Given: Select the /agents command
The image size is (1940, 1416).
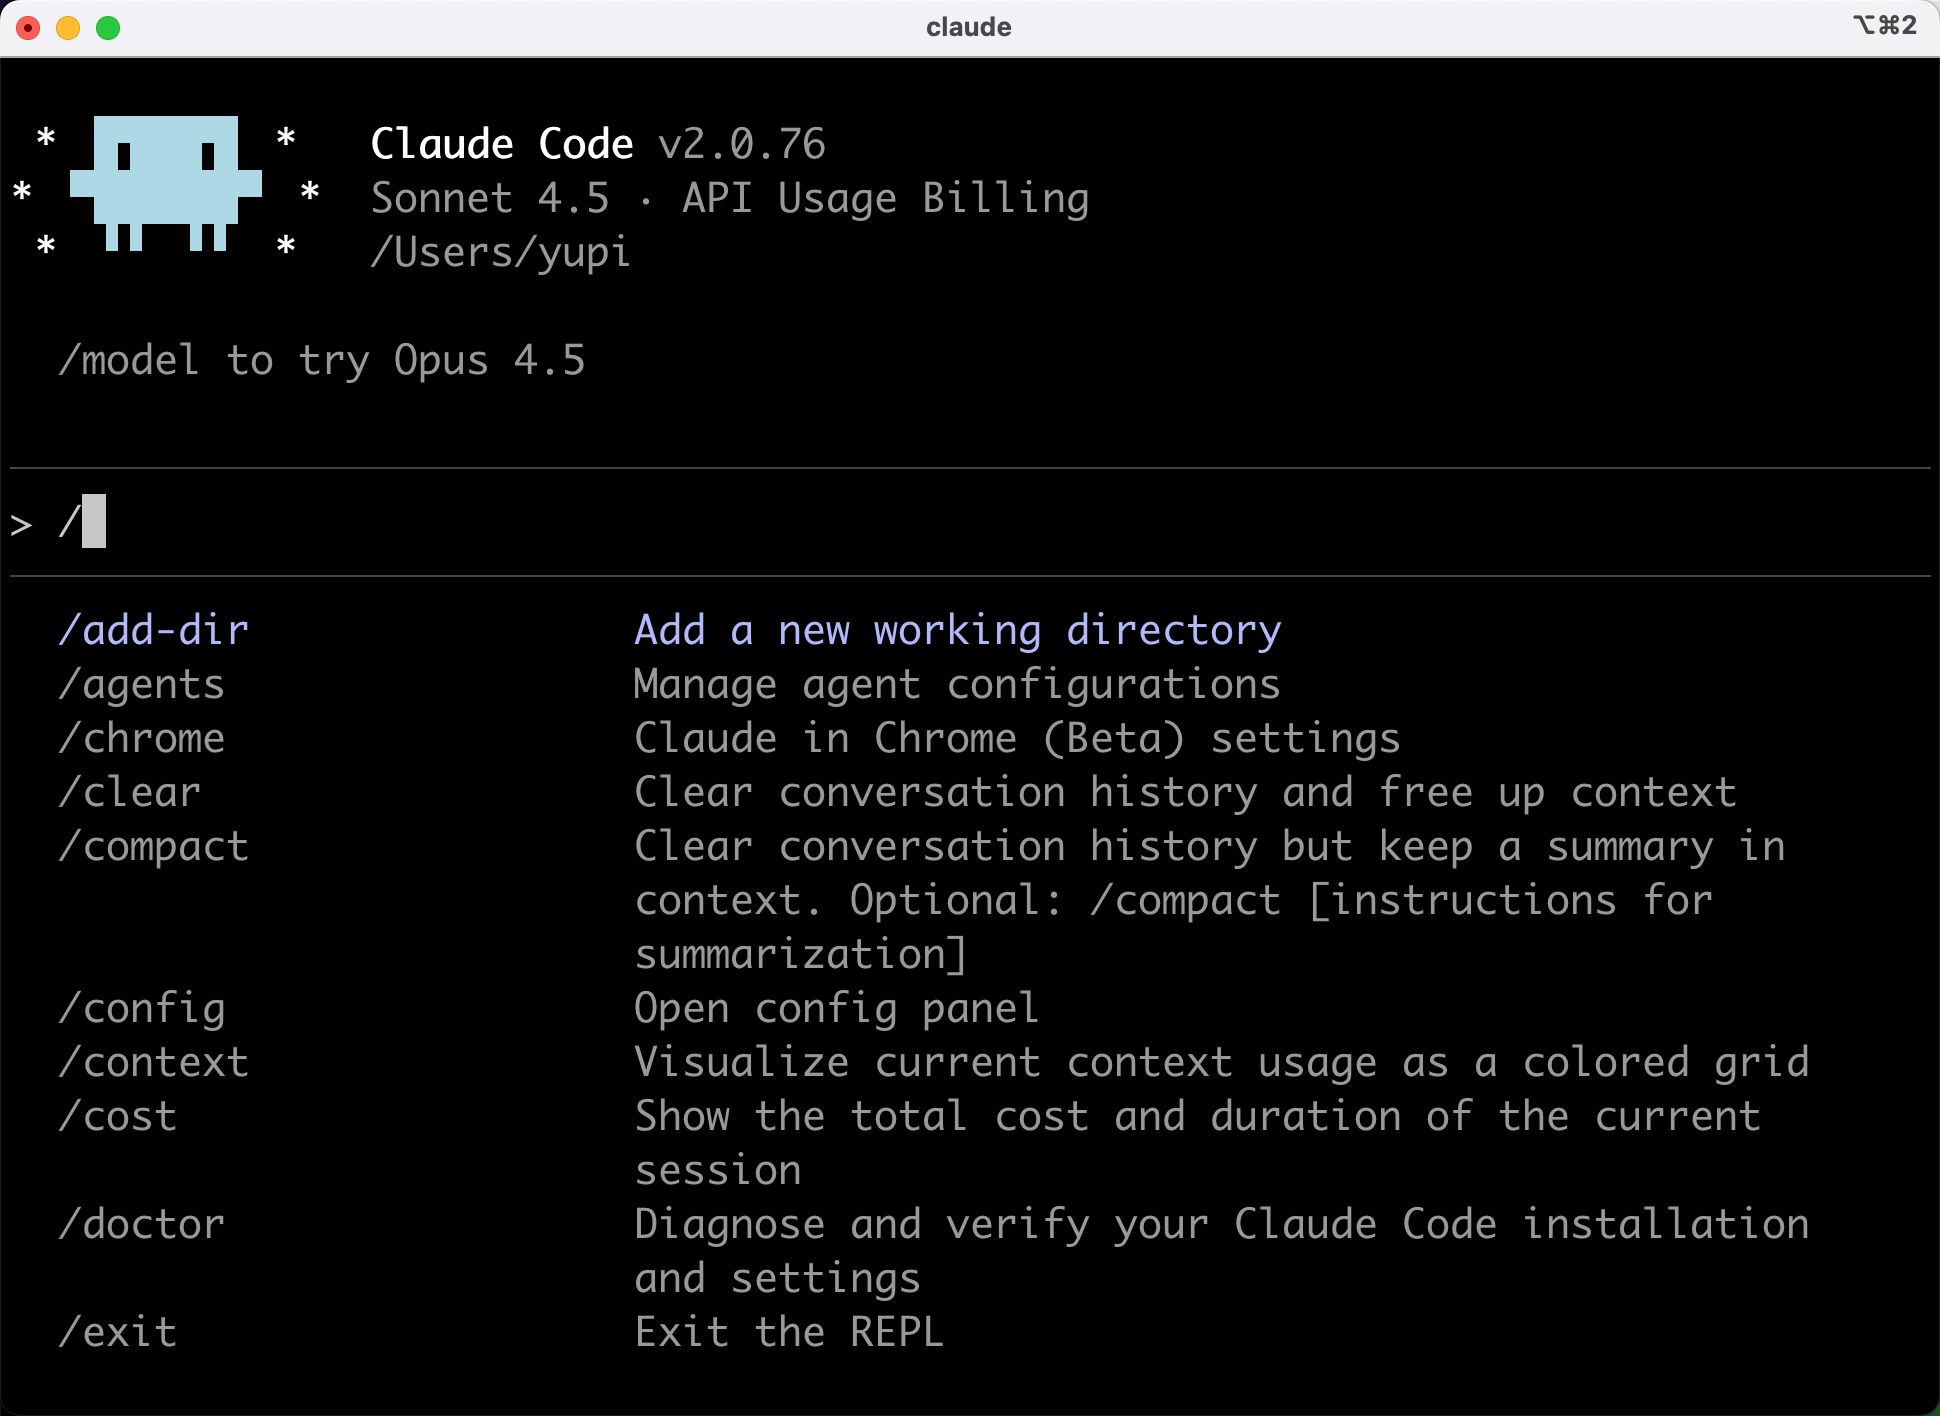Looking at the screenshot, I should 142,685.
